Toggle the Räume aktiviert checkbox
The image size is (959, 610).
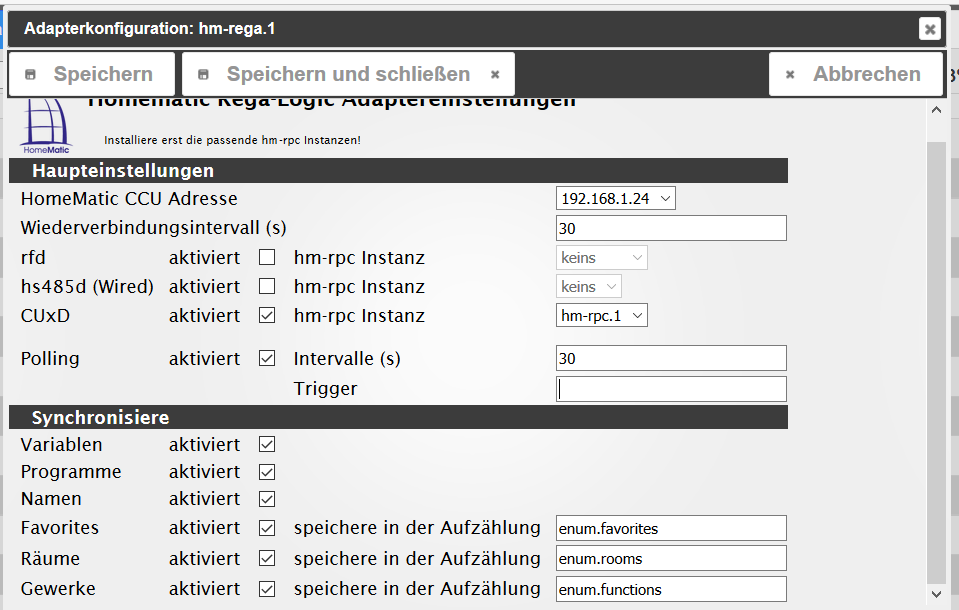pos(267,559)
